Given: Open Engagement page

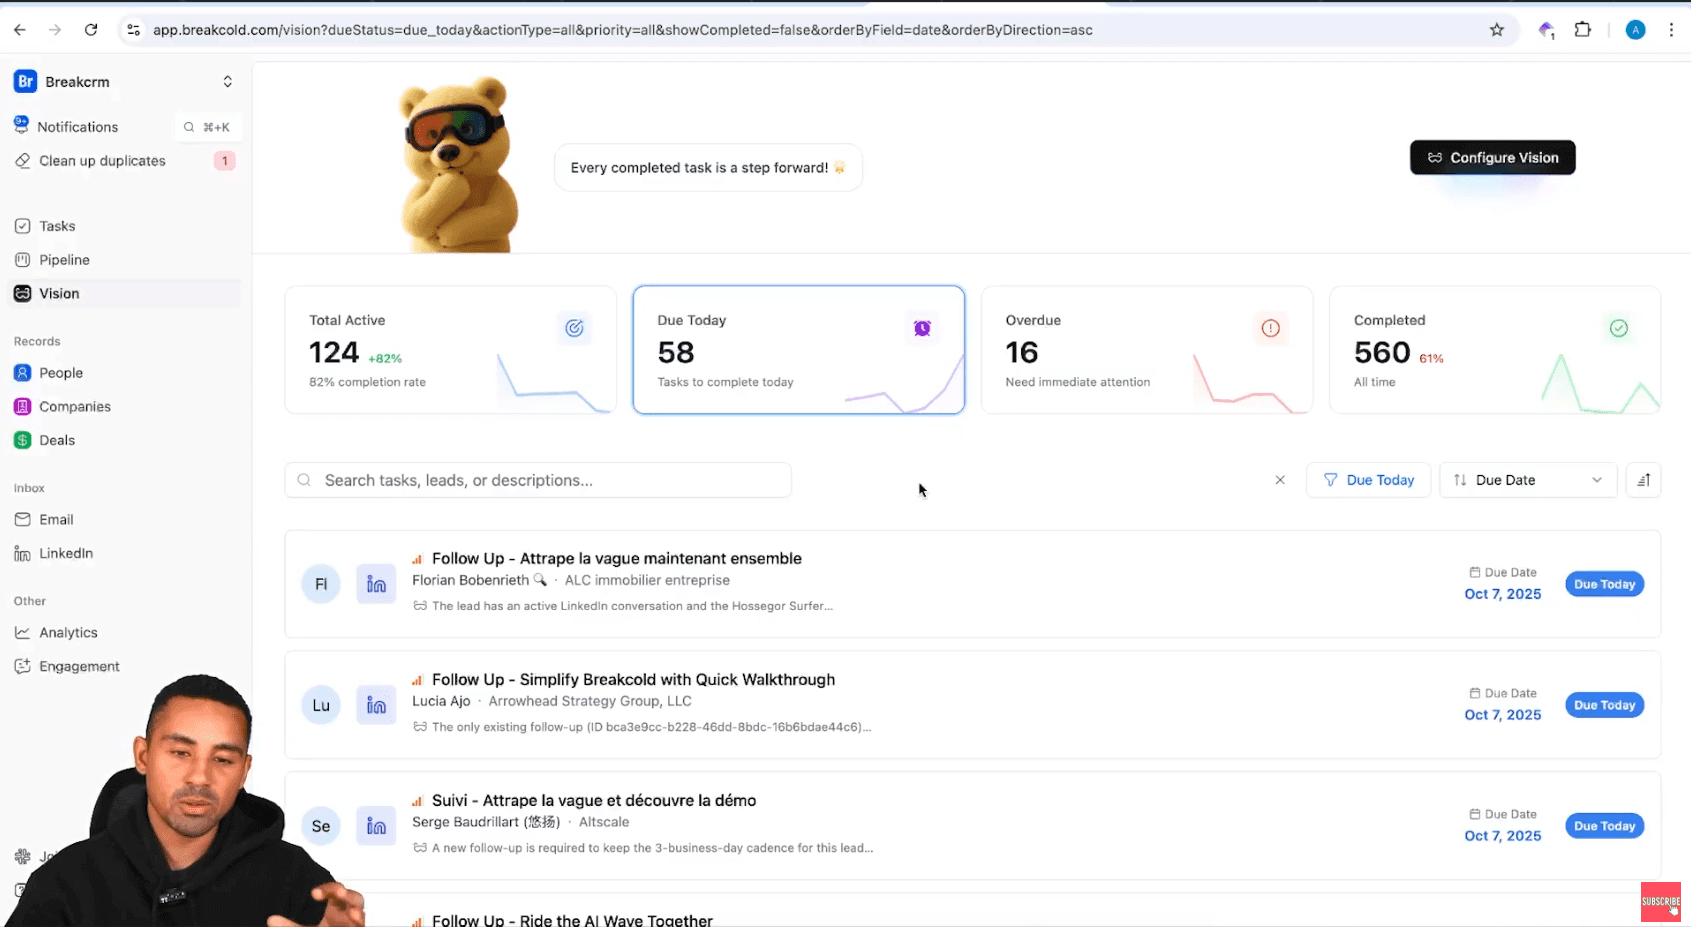Looking at the screenshot, I should (79, 667).
